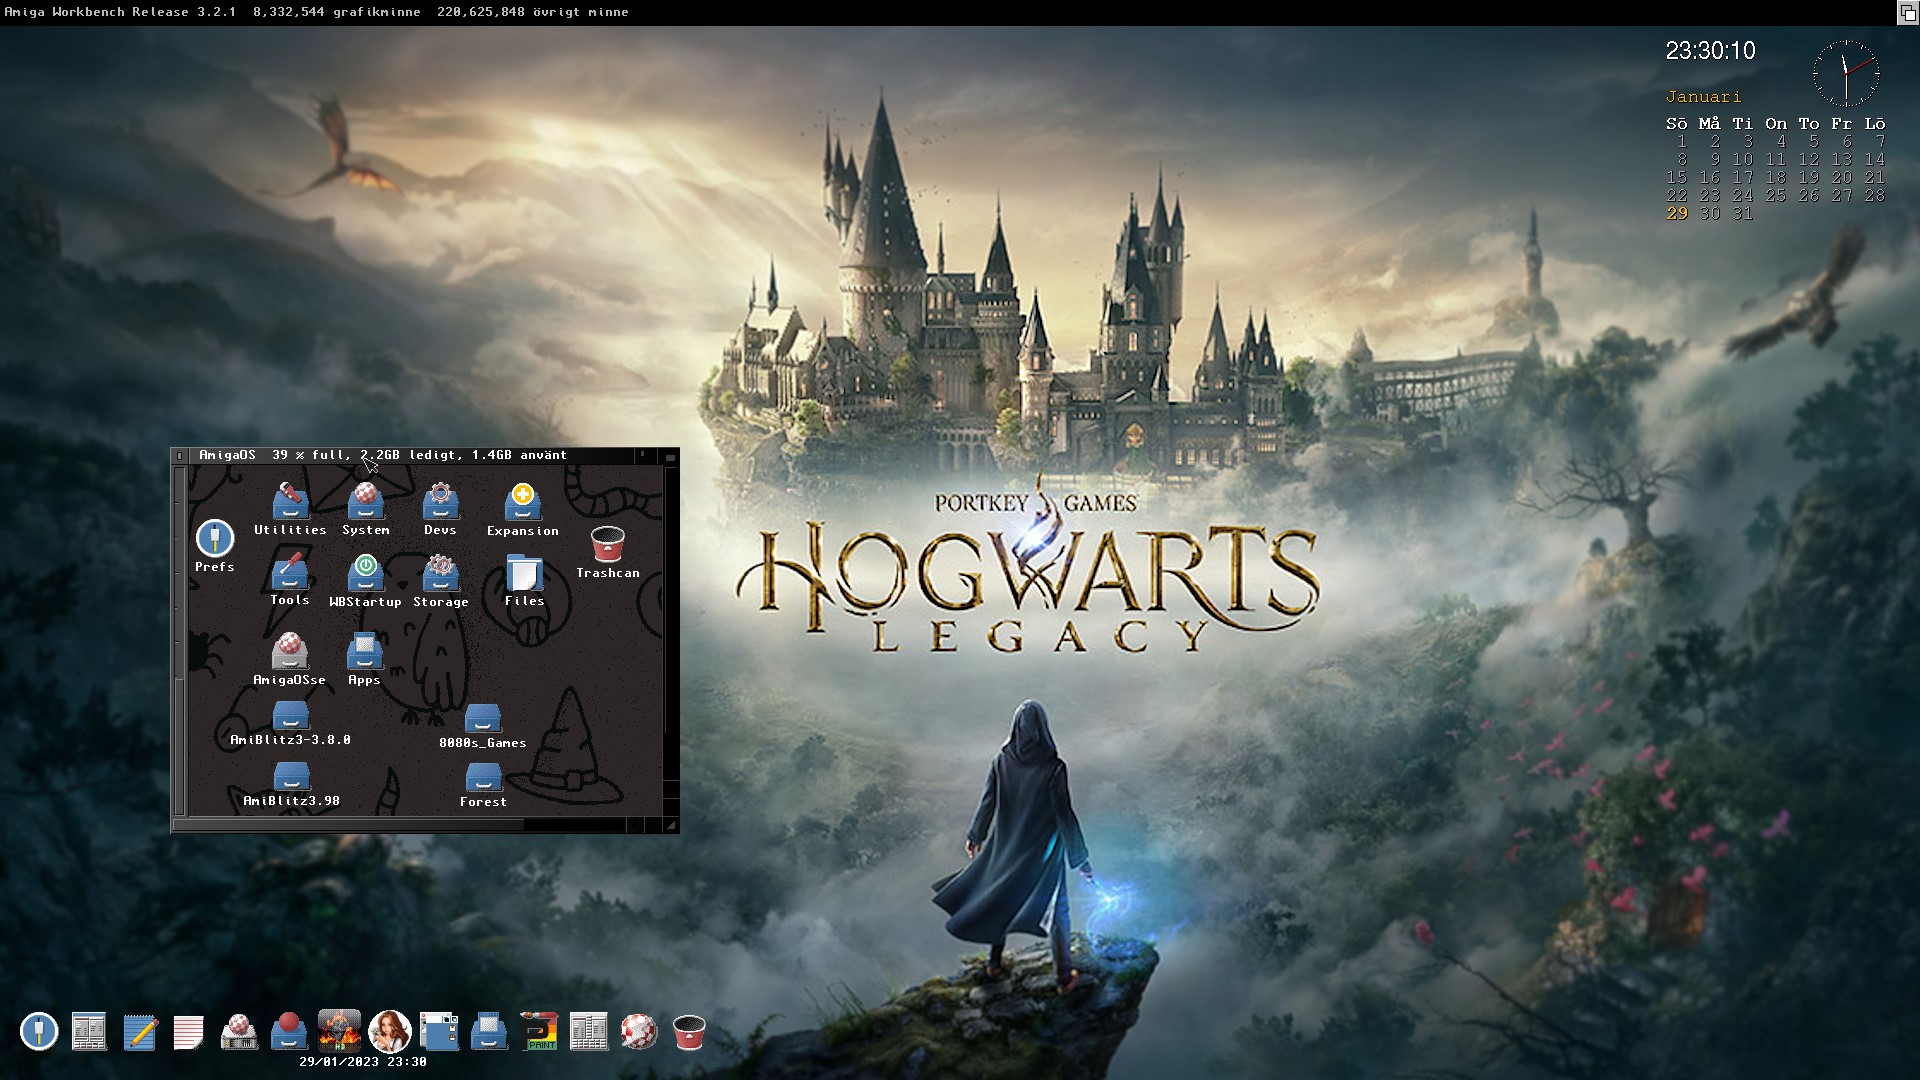Open the boing-ball hard drive dock icon
This screenshot has height=1080, width=1920.
point(239,1031)
